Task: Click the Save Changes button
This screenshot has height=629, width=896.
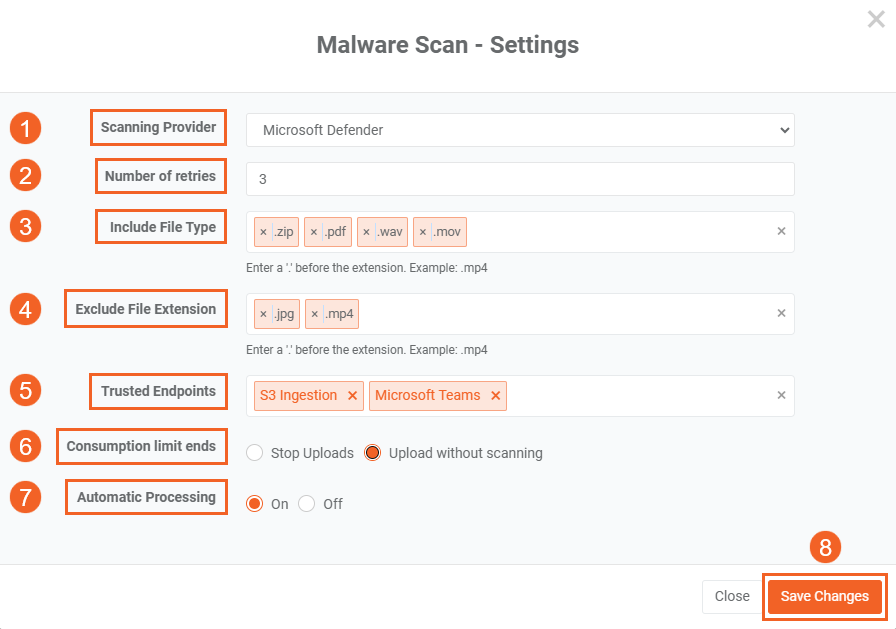Action: coord(824,596)
